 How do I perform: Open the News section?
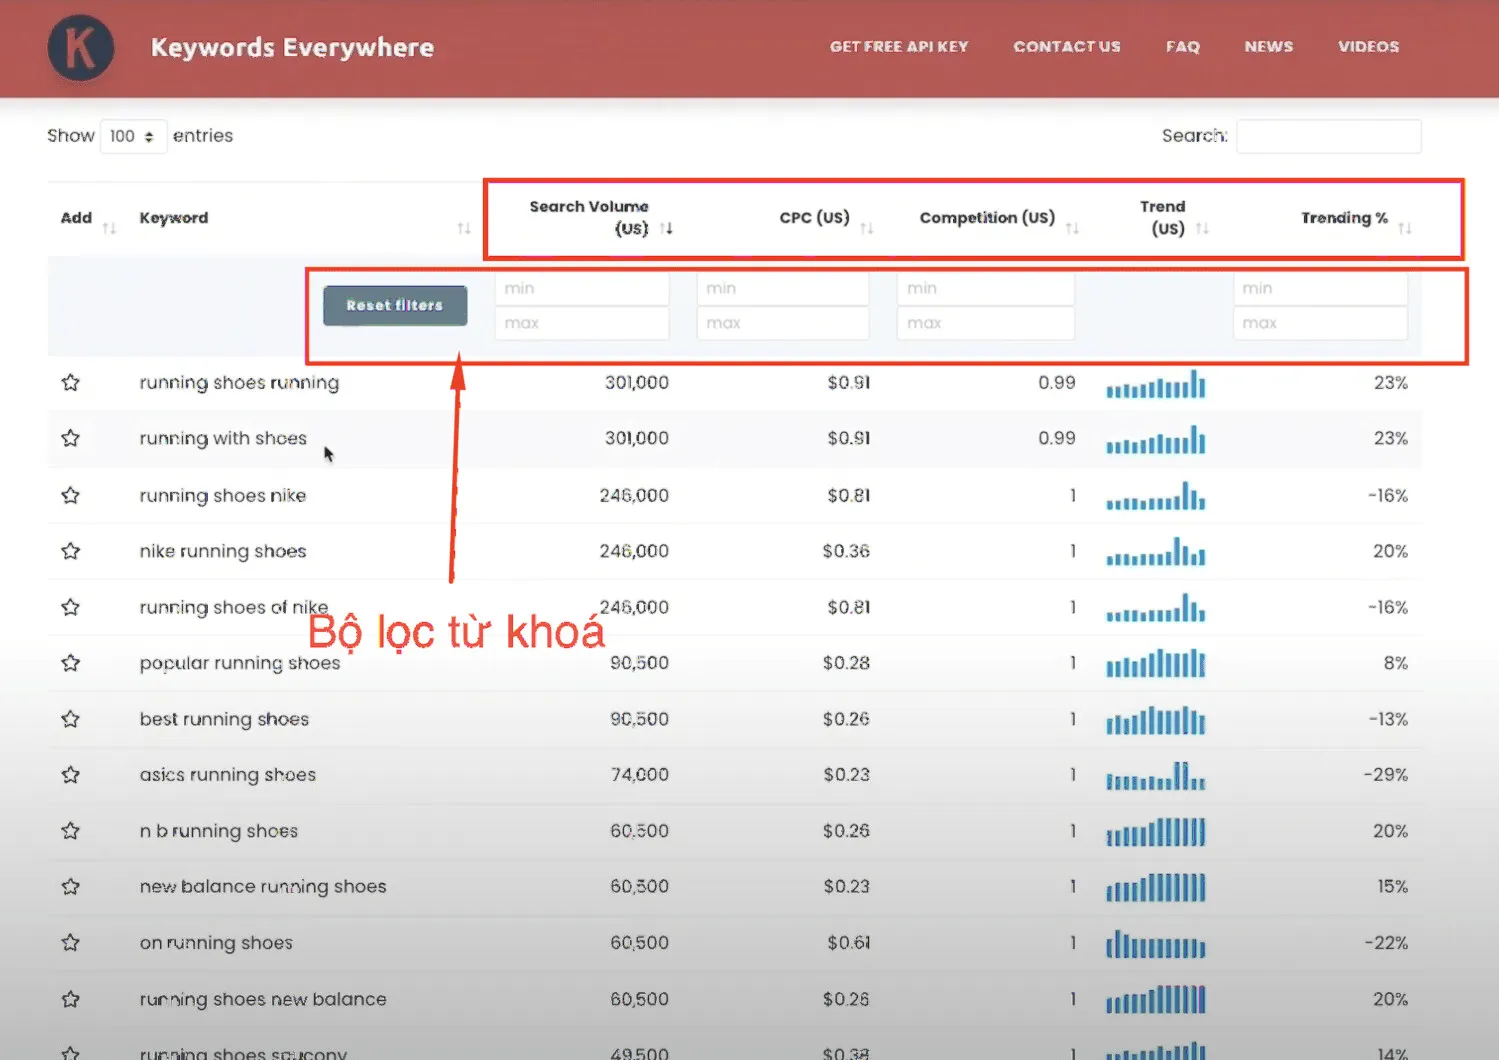[1268, 47]
